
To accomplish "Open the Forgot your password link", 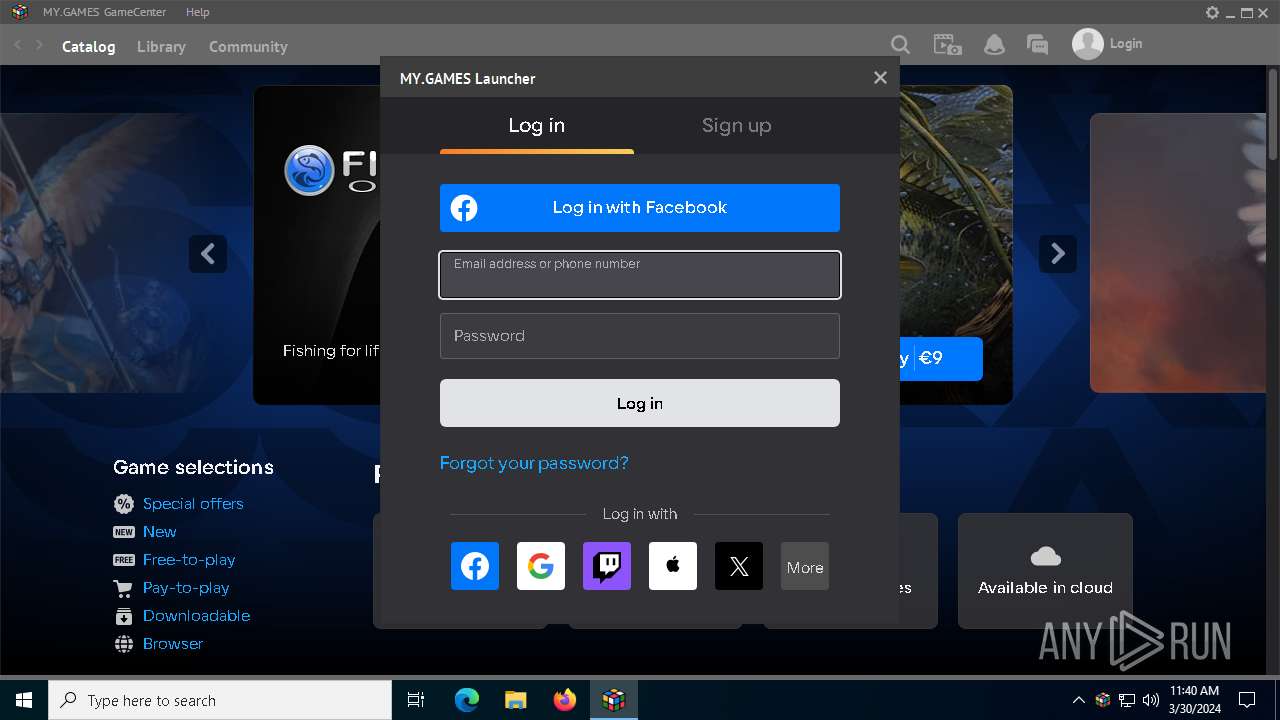I will click(x=534, y=463).
